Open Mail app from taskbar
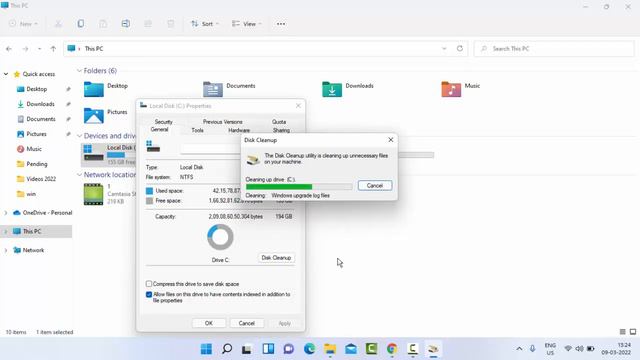The height and width of the screenshot is (360, 640). pos(351,349)
